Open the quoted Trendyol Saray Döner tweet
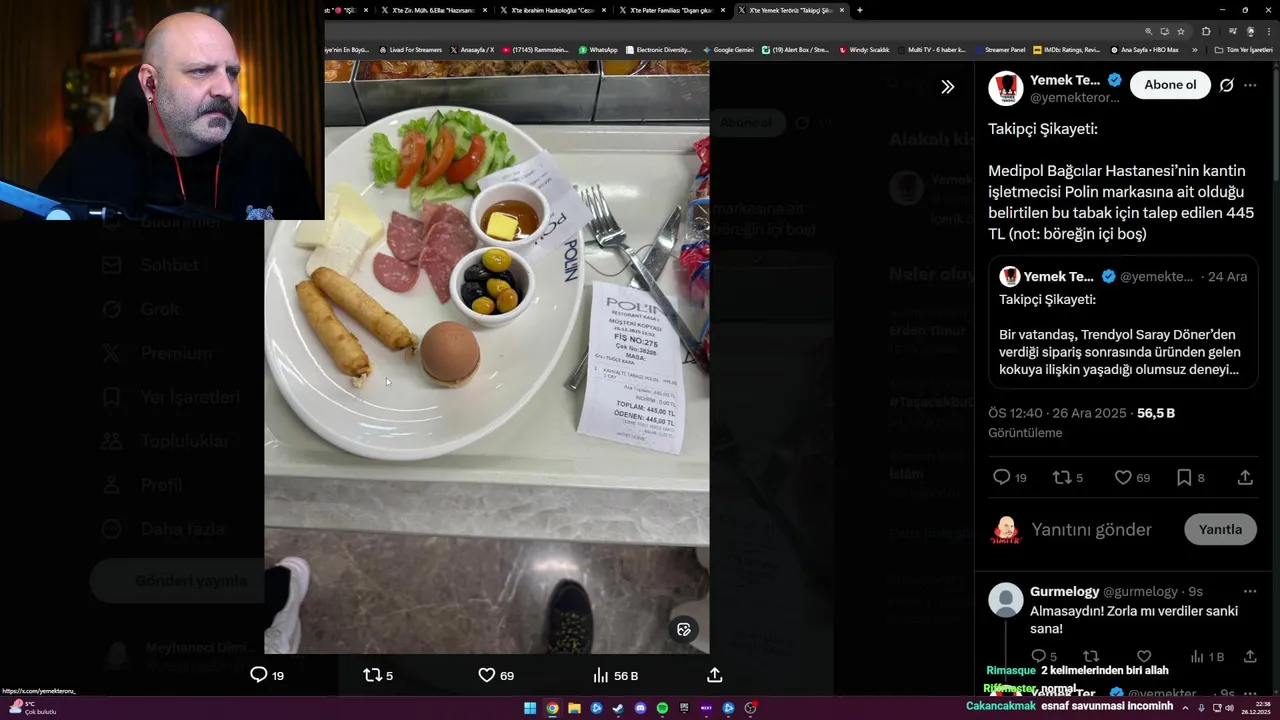Image resolution: width=1280 pixels, height=720 pixels. (x=1123, y=322)
